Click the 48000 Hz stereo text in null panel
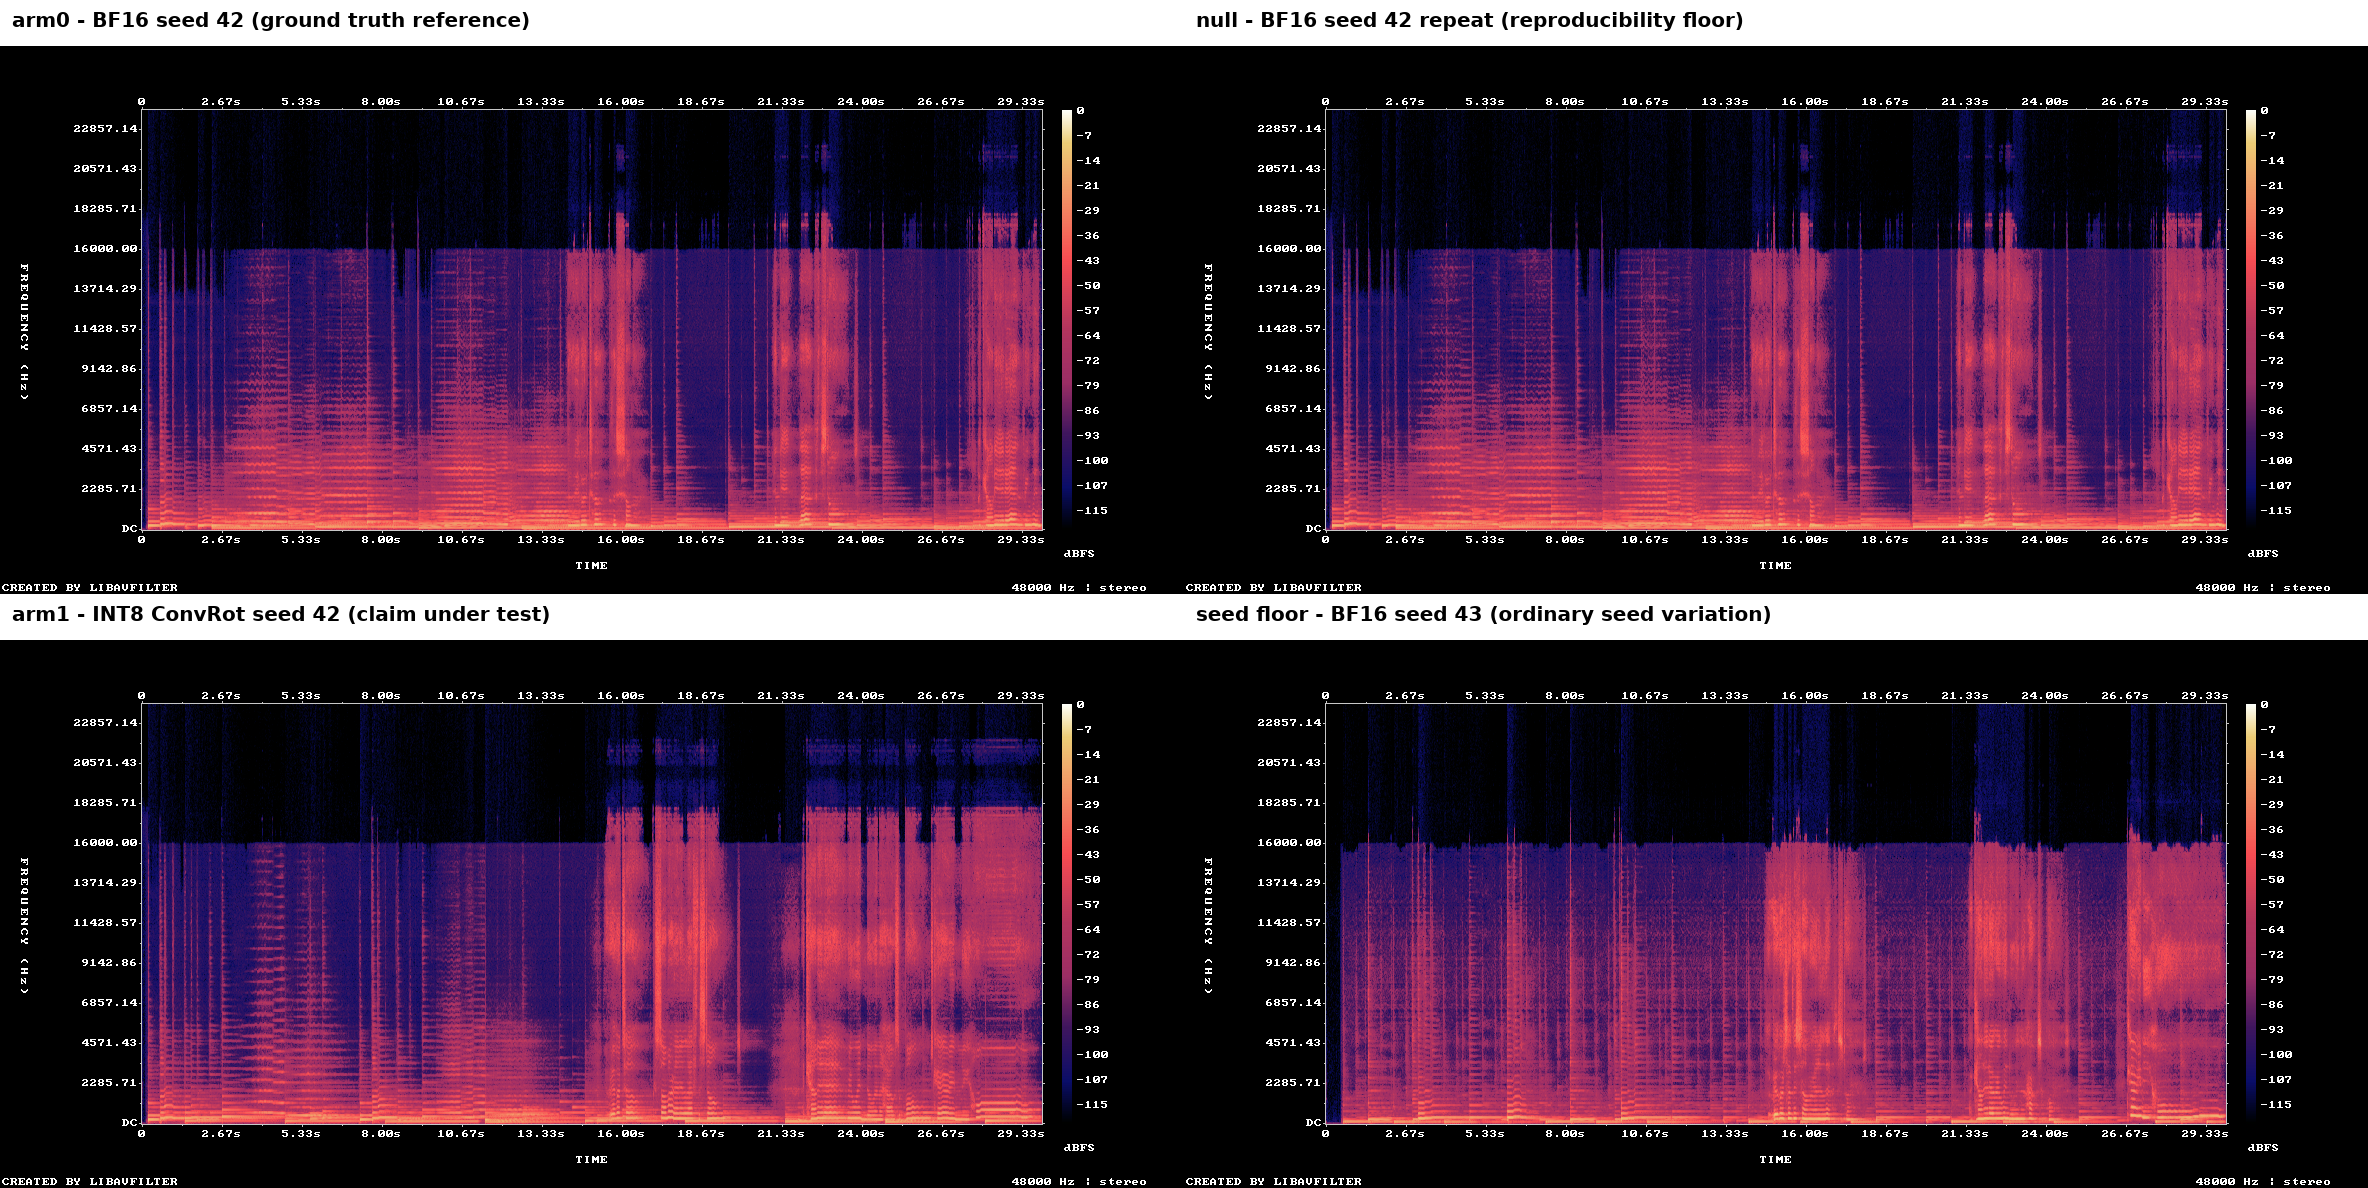2368x1188 pixels. coord(2263,587)
